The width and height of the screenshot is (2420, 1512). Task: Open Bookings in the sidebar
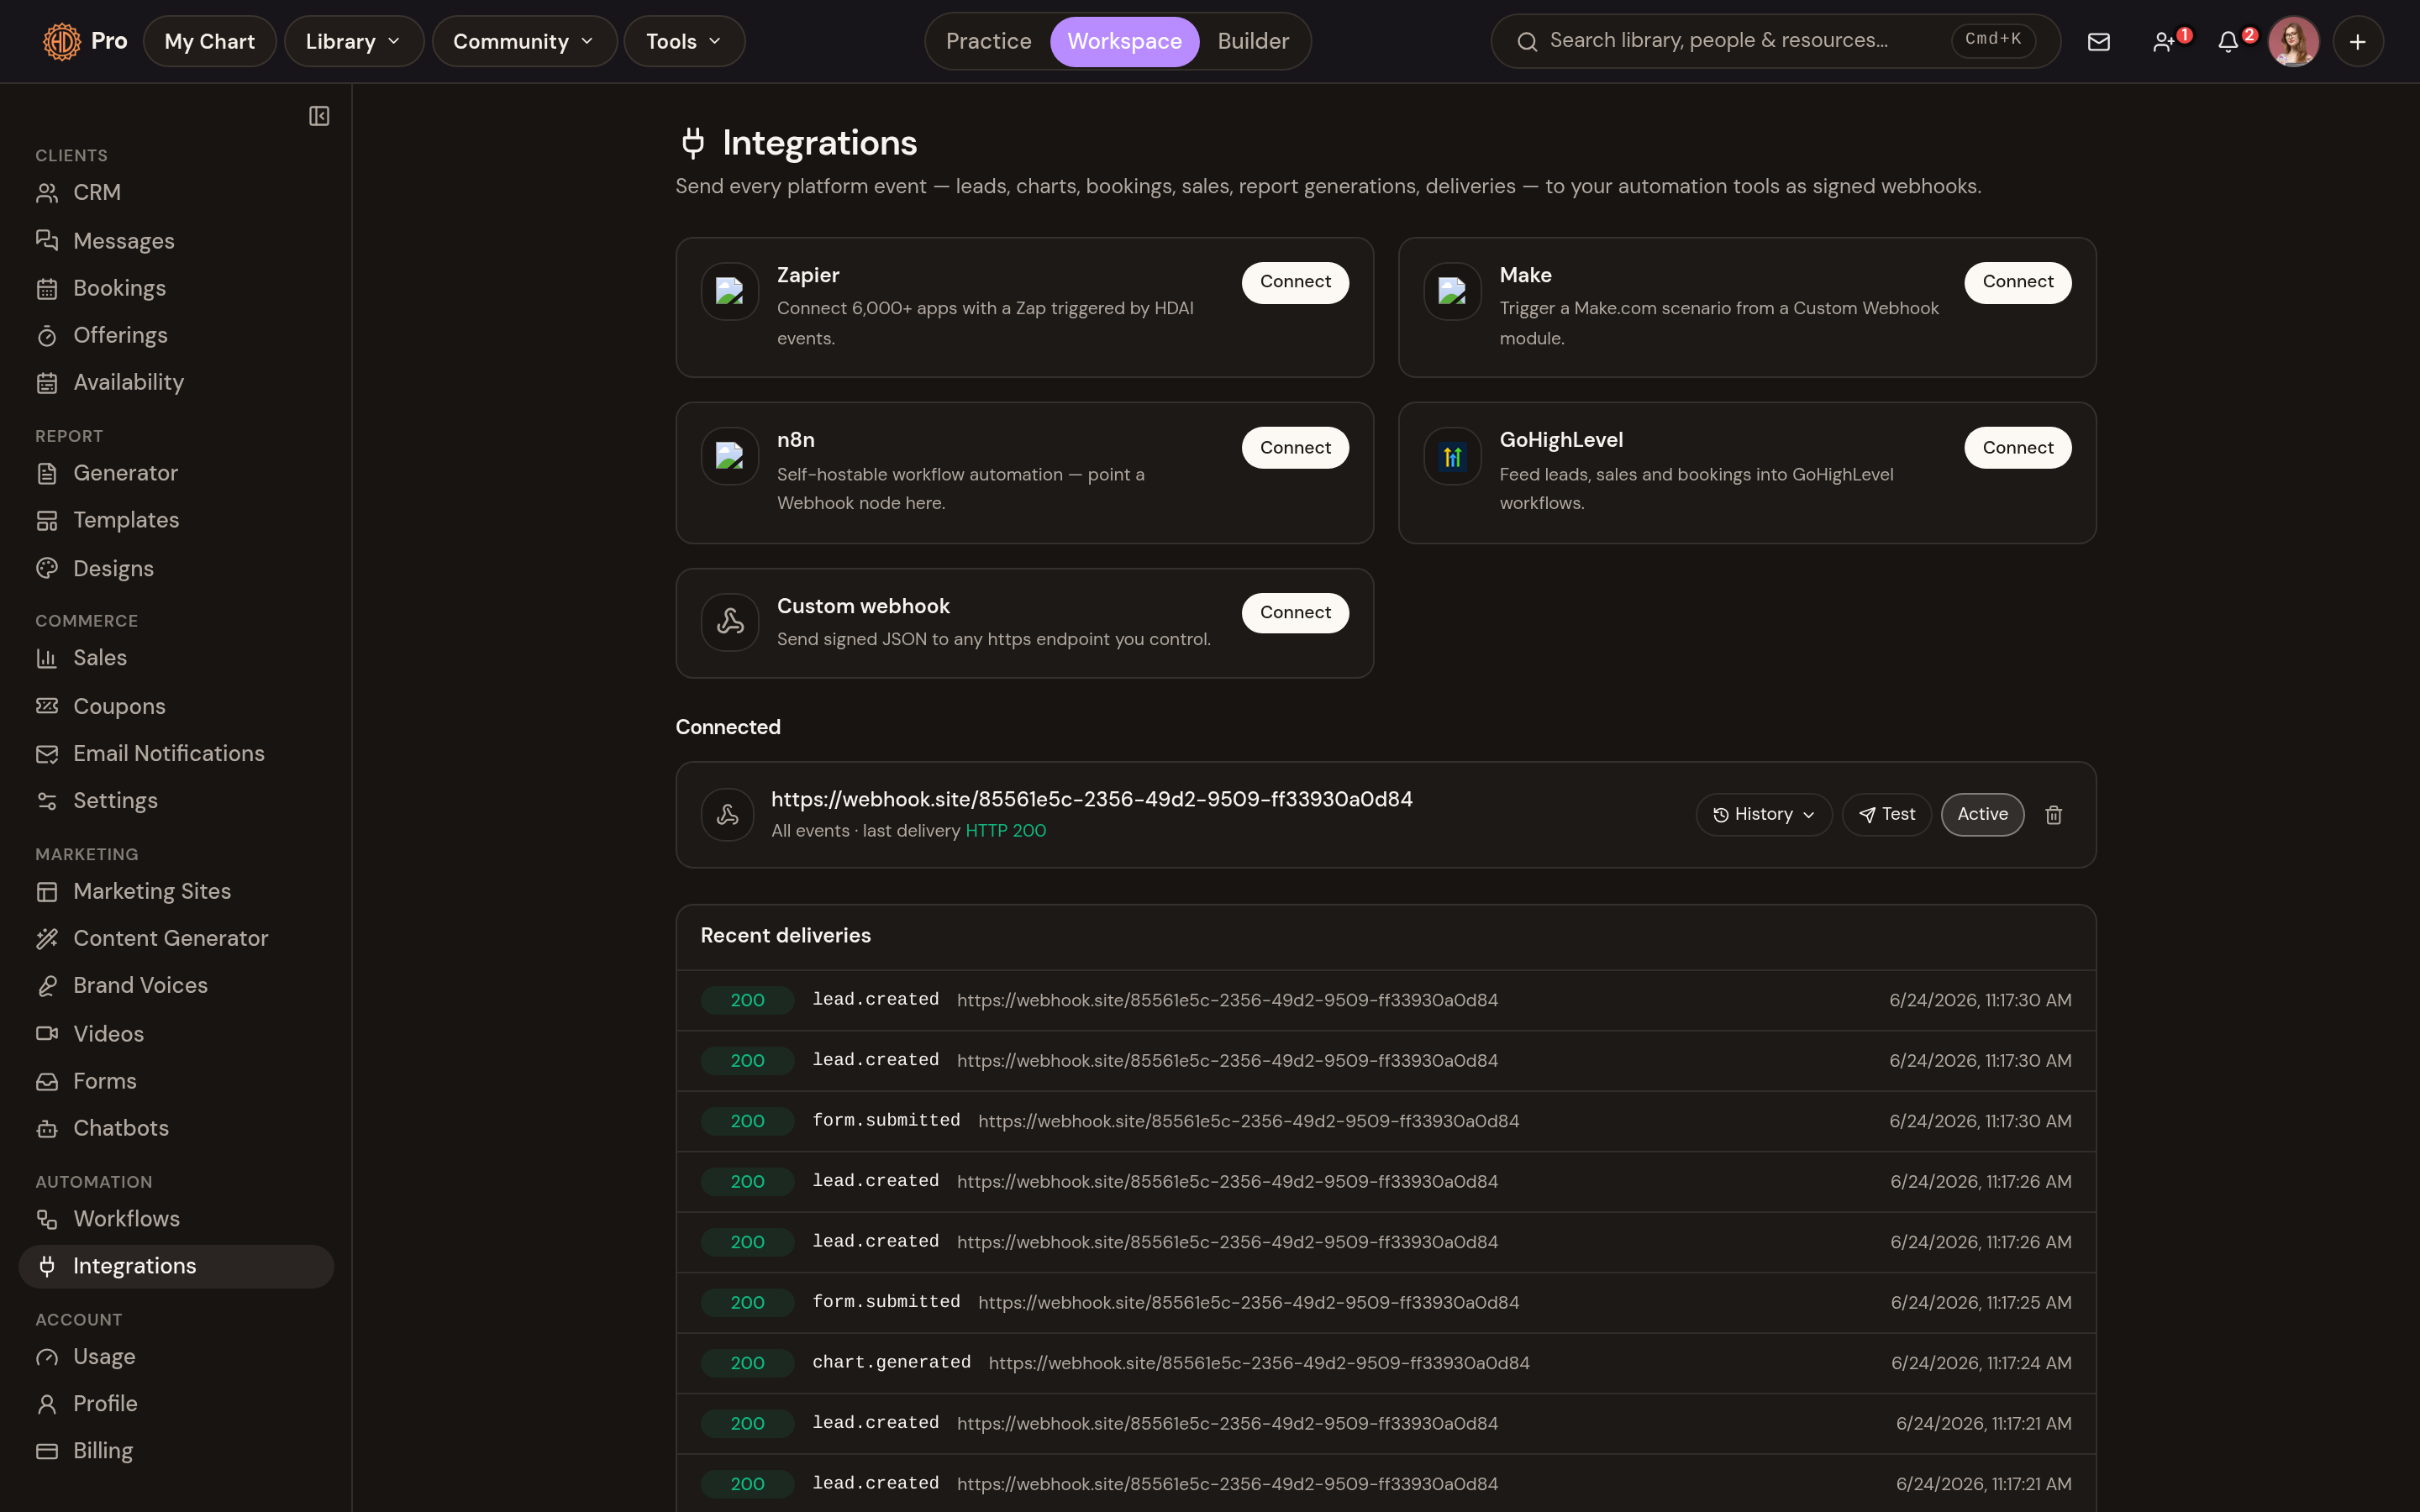(x=176, y=288)
